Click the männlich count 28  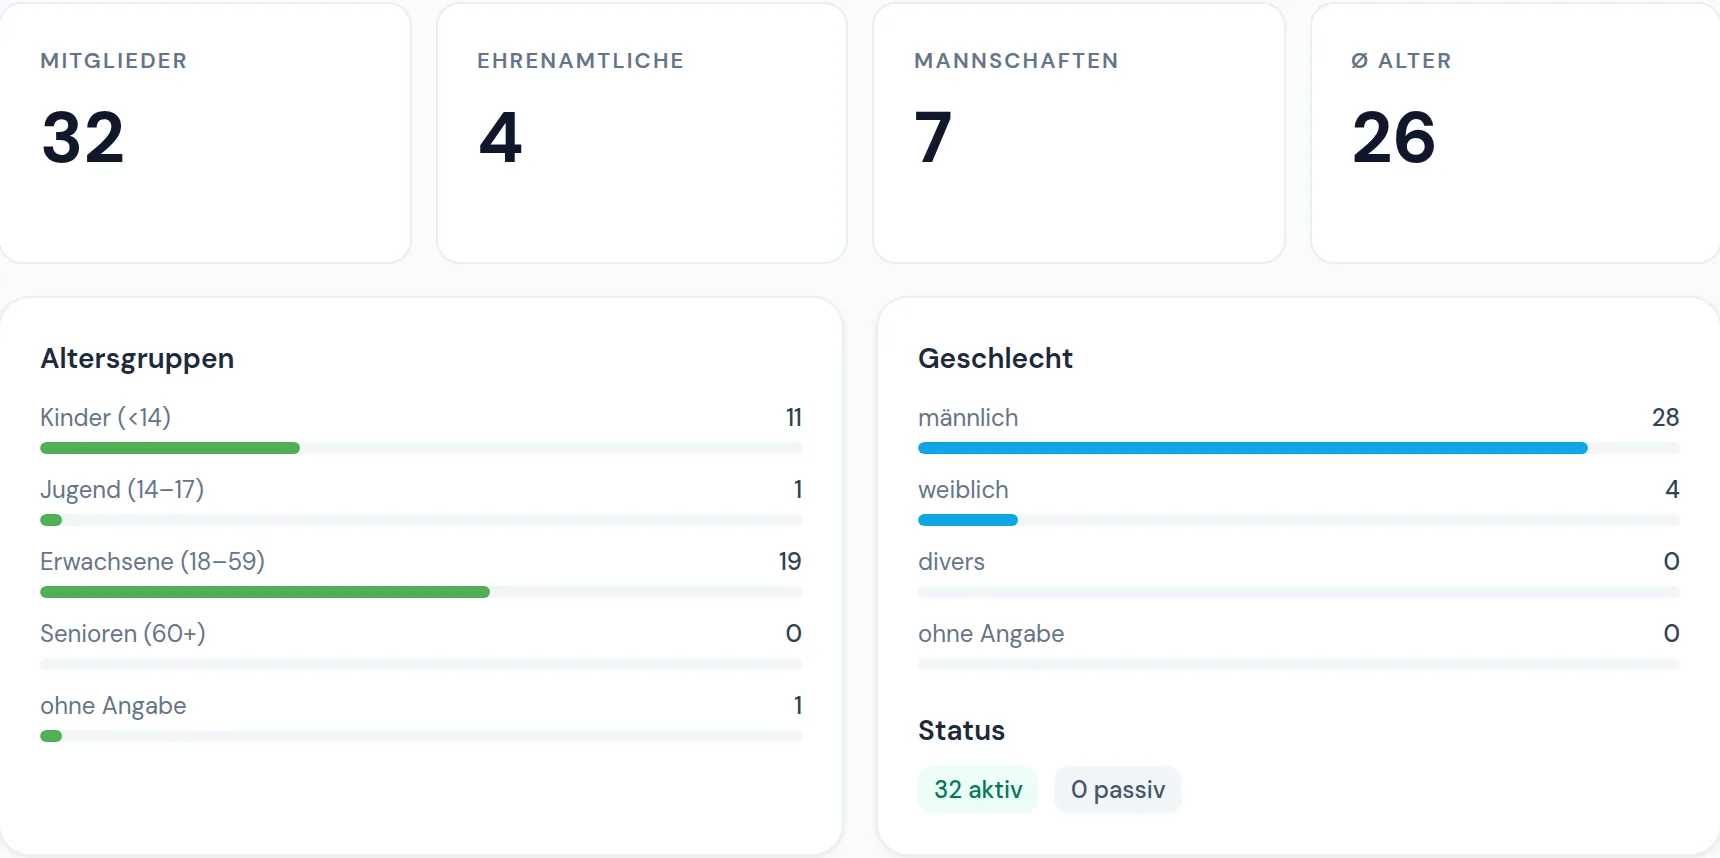[x=1665, y=417]
